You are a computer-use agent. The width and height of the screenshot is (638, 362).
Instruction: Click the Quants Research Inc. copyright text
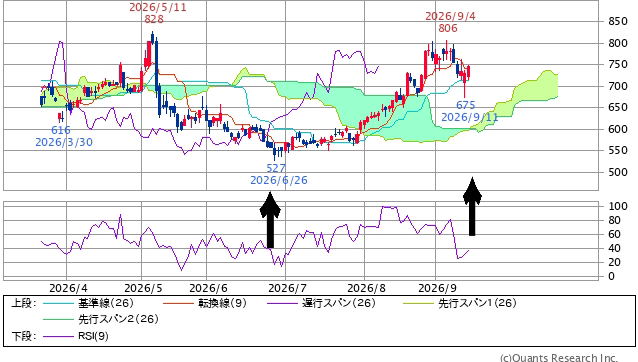(559, 358)
